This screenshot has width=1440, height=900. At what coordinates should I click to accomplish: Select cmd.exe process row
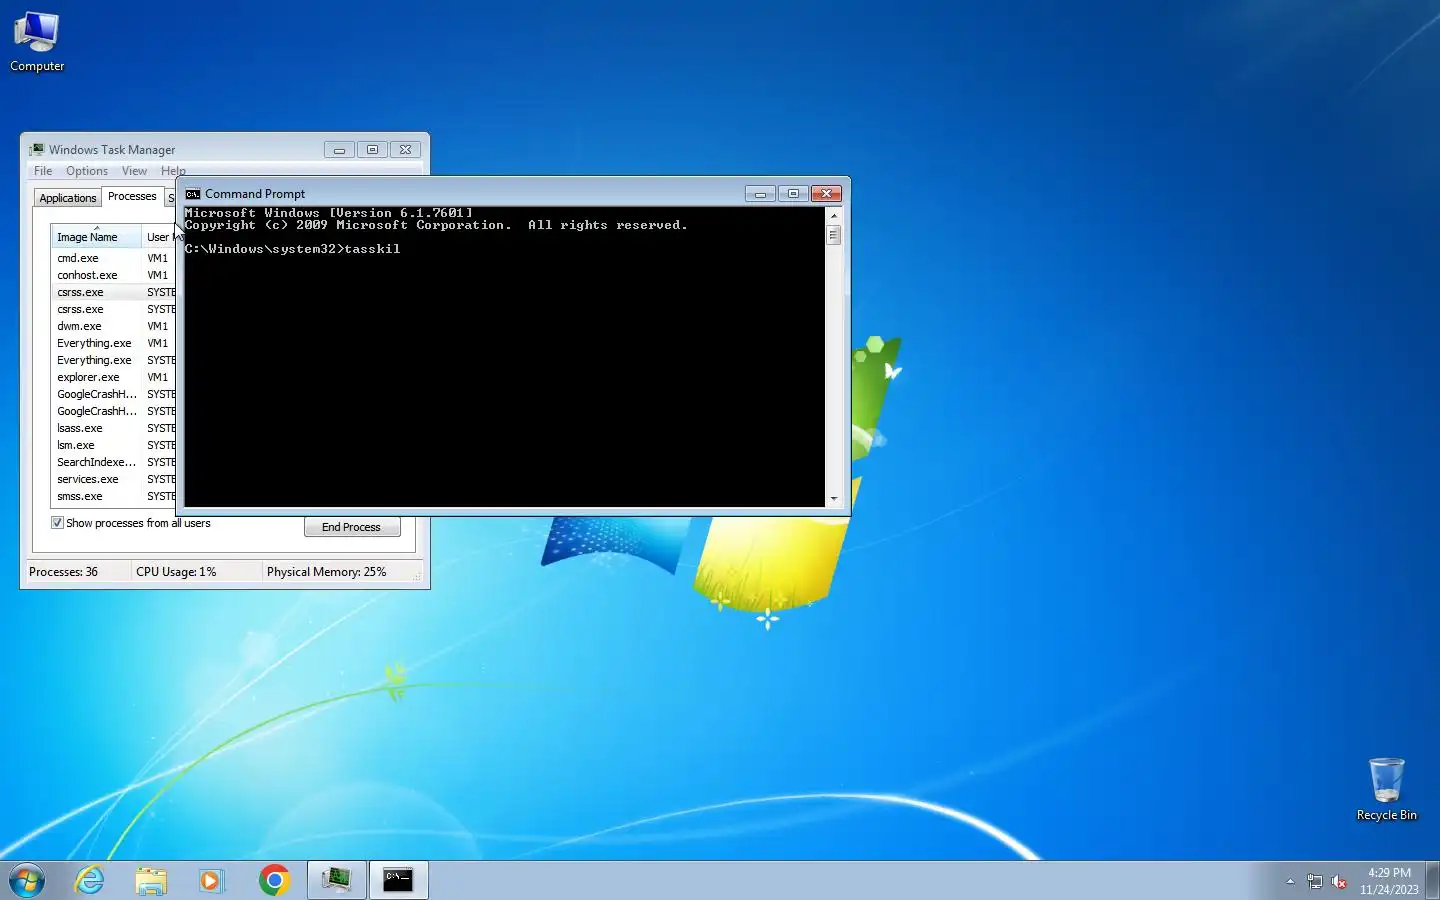click(x=114, y=258)
